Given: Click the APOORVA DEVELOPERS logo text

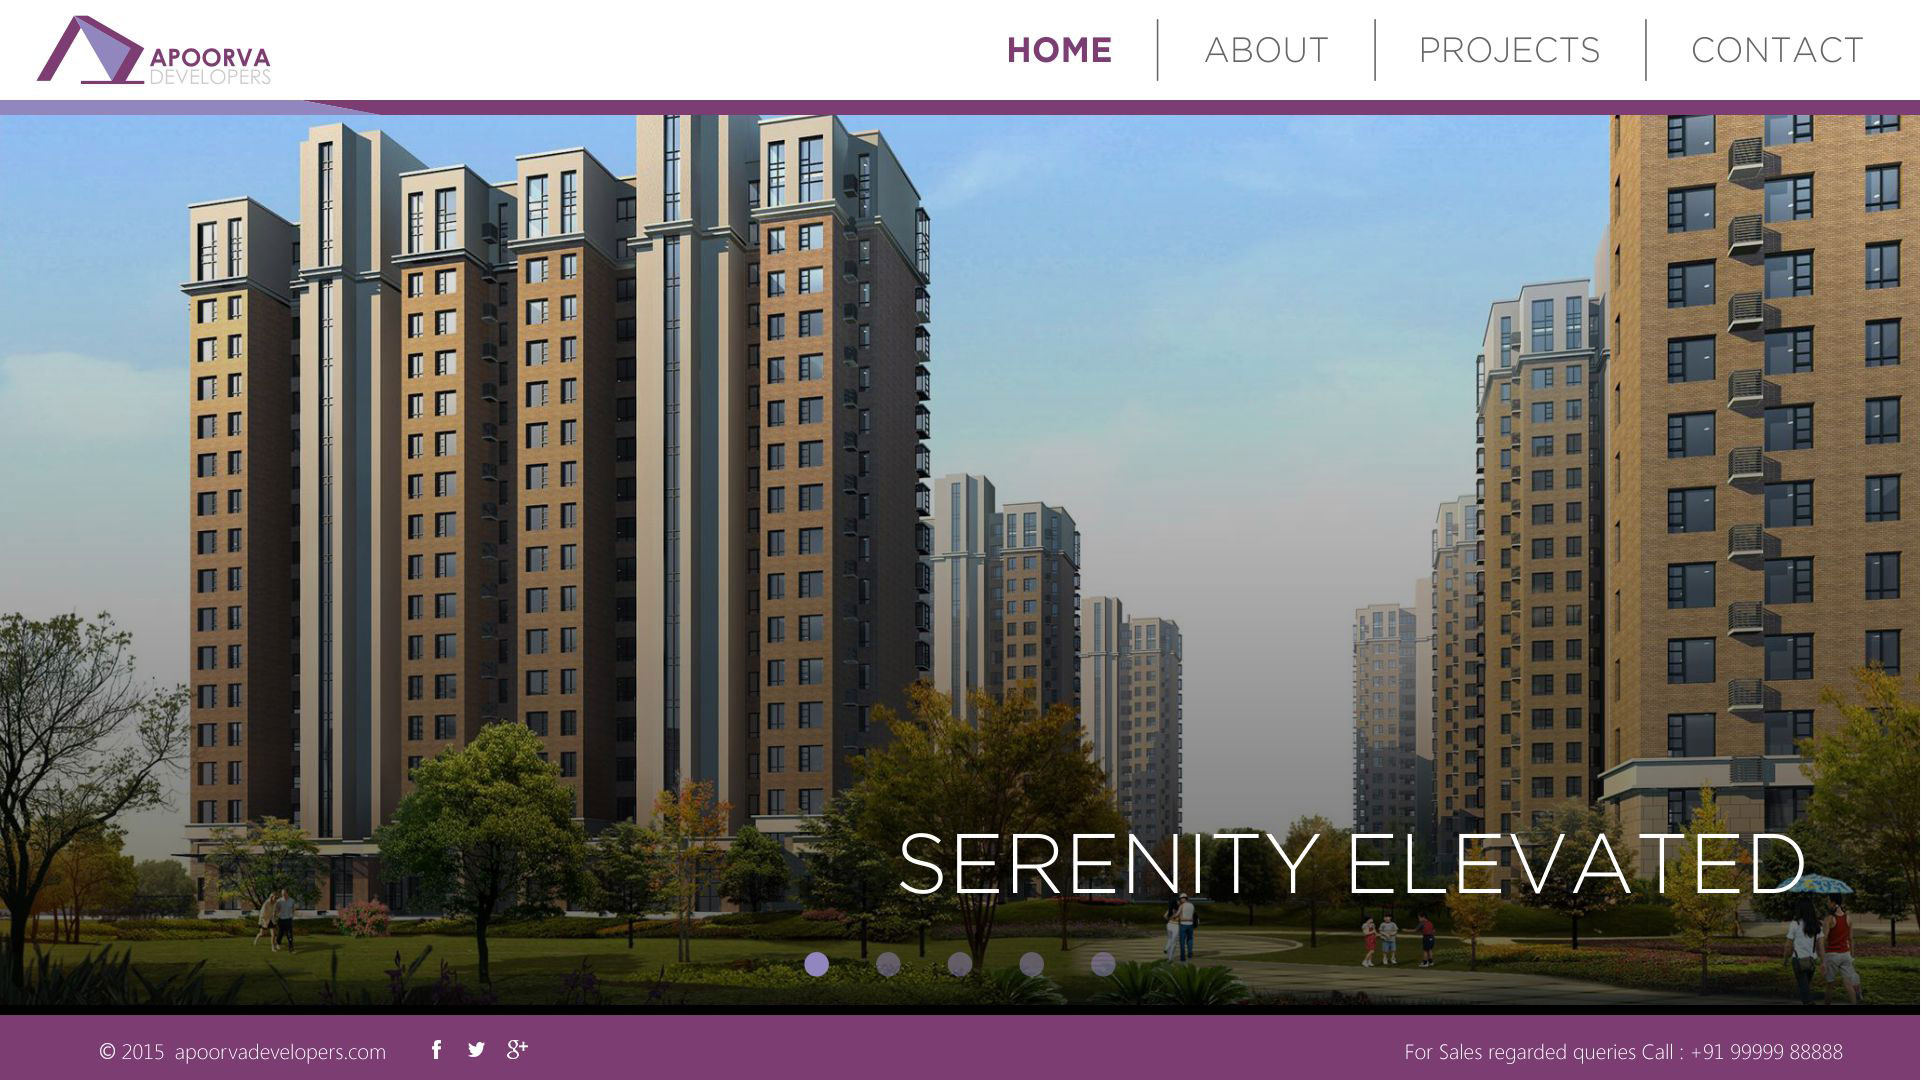Looking at the screenshot, I should coord(209,66).
